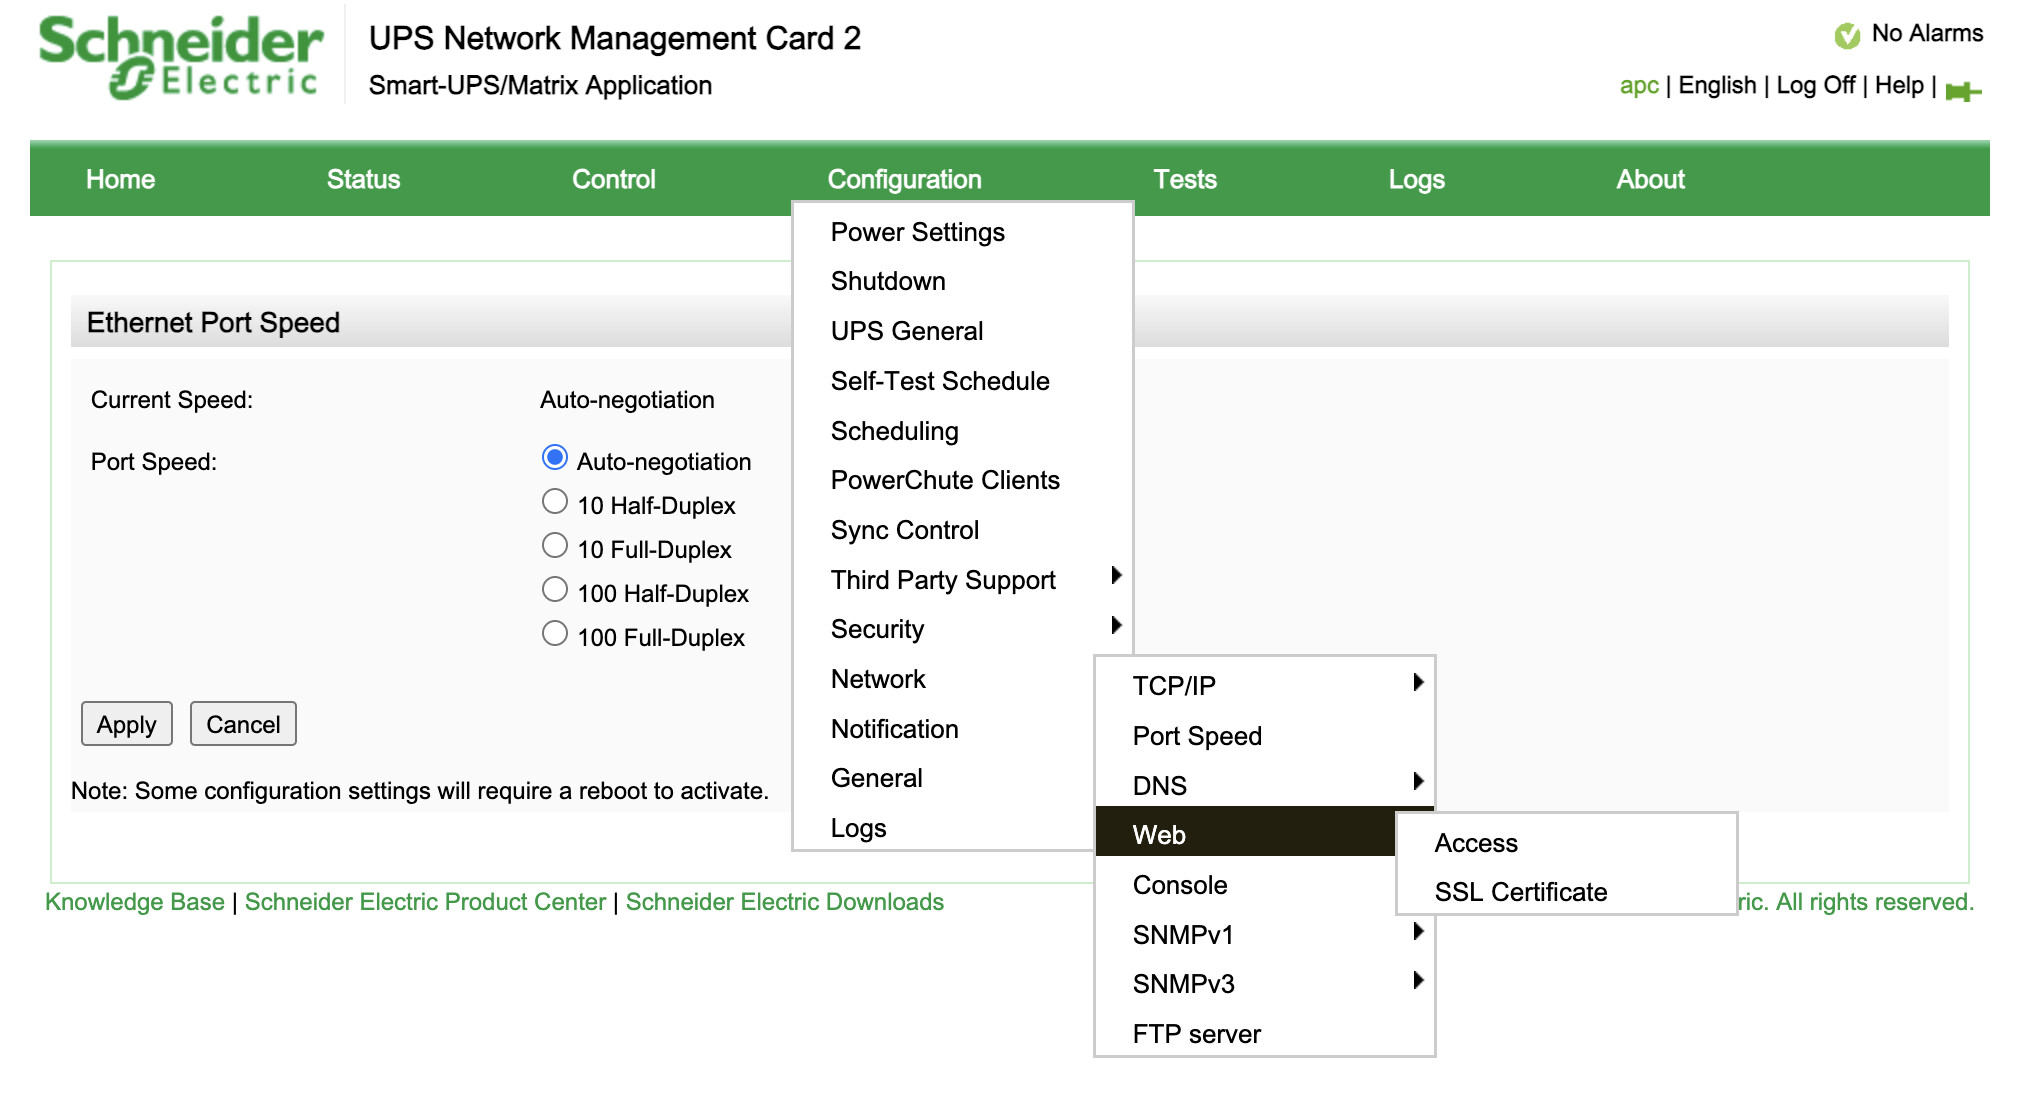This screenshot has width=2042, height=1106.
Task: Click the Schneider Electric logo
Action: [180, 57]
